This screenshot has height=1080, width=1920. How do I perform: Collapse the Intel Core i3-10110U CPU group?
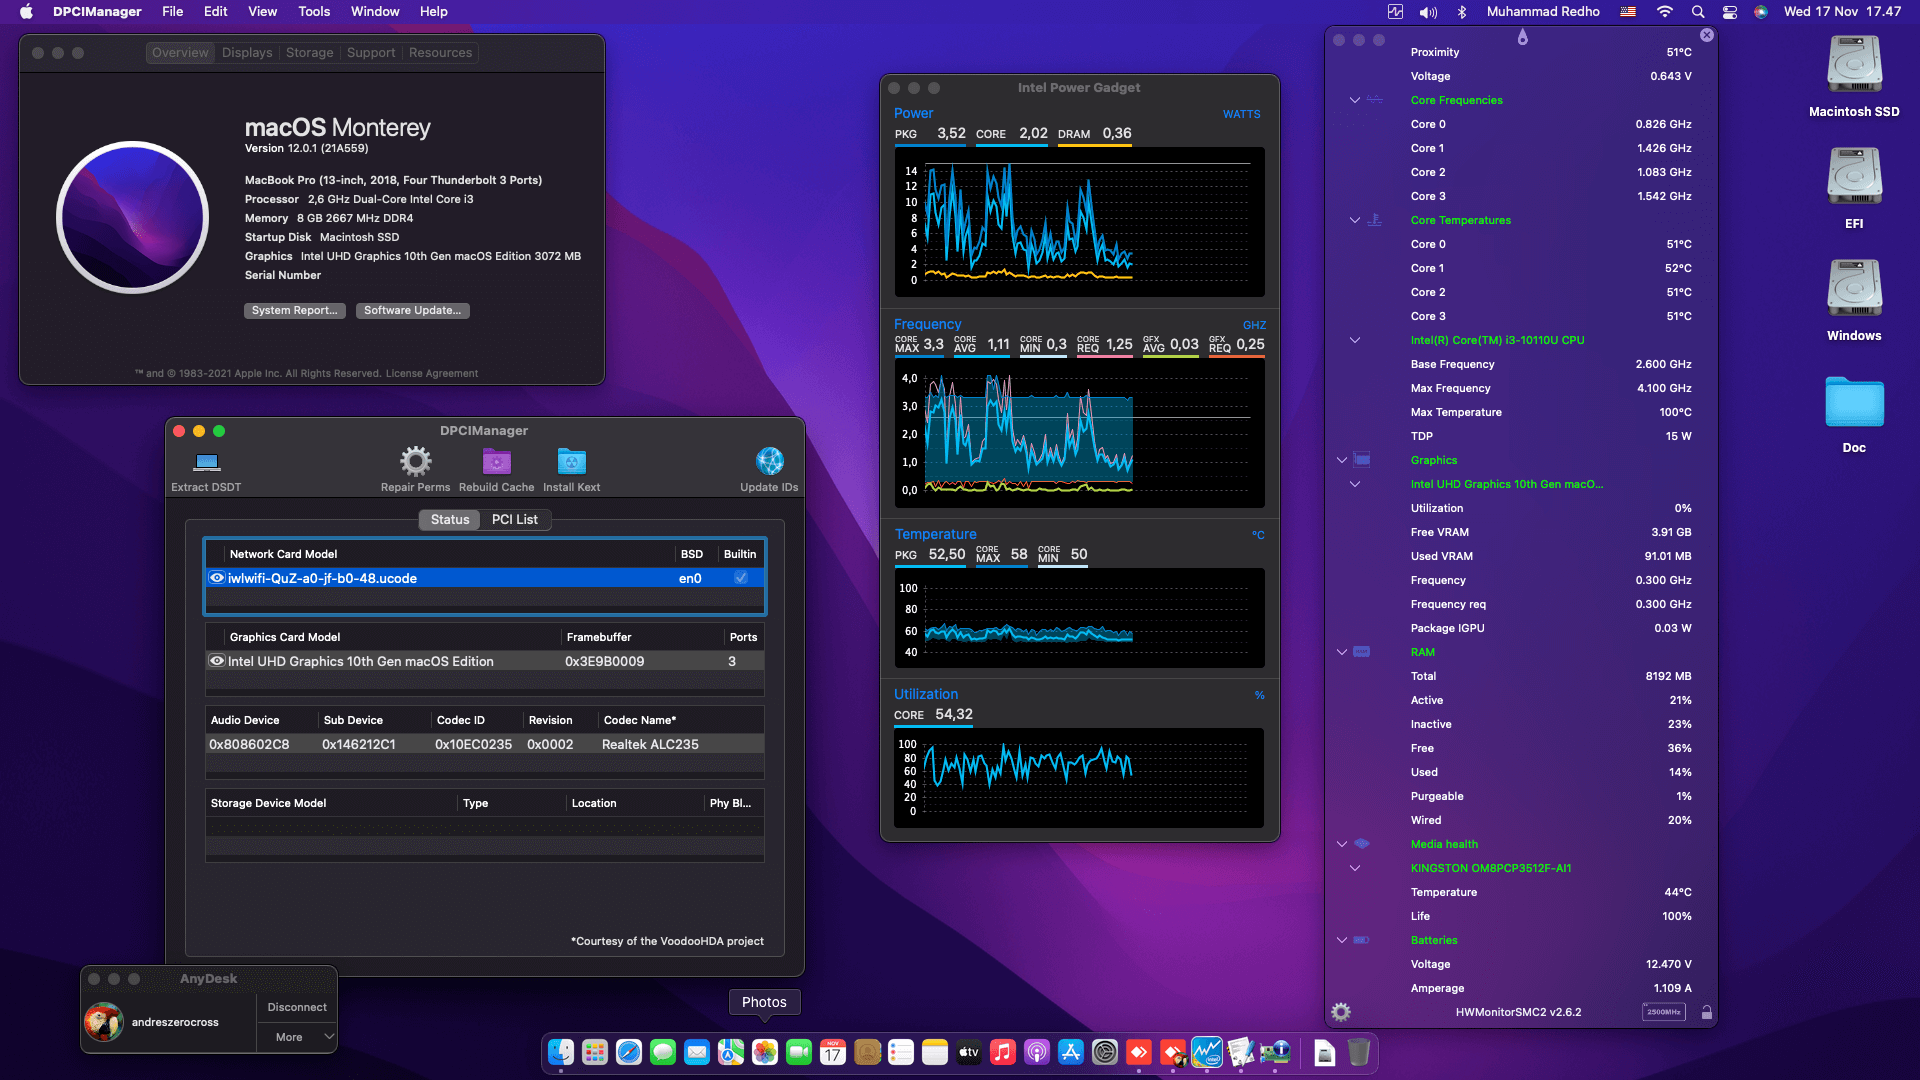click(1355, 340)
